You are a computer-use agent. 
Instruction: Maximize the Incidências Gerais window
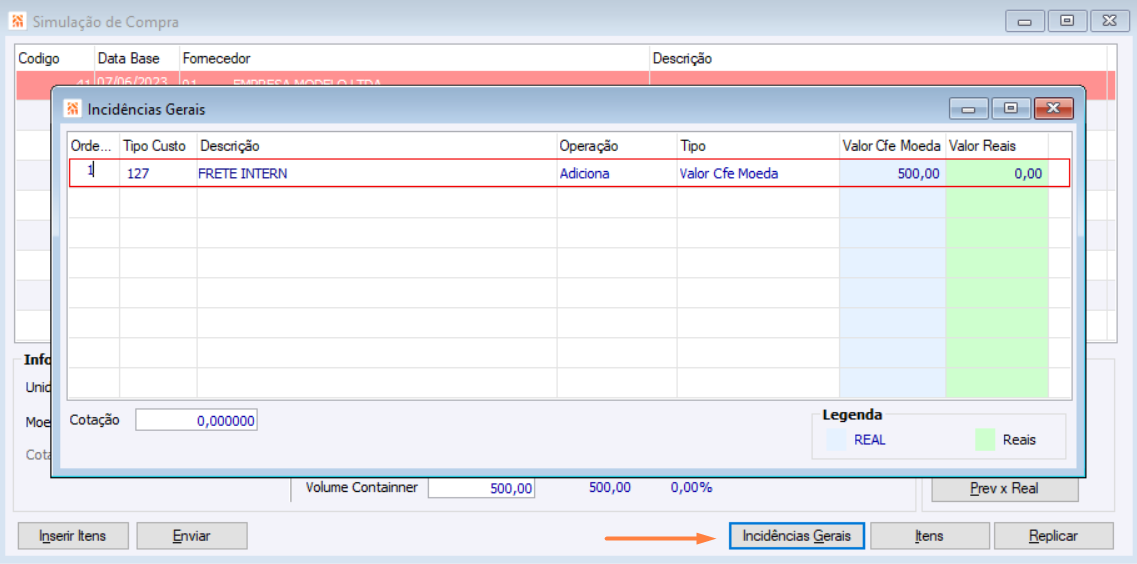point(1011,109)
